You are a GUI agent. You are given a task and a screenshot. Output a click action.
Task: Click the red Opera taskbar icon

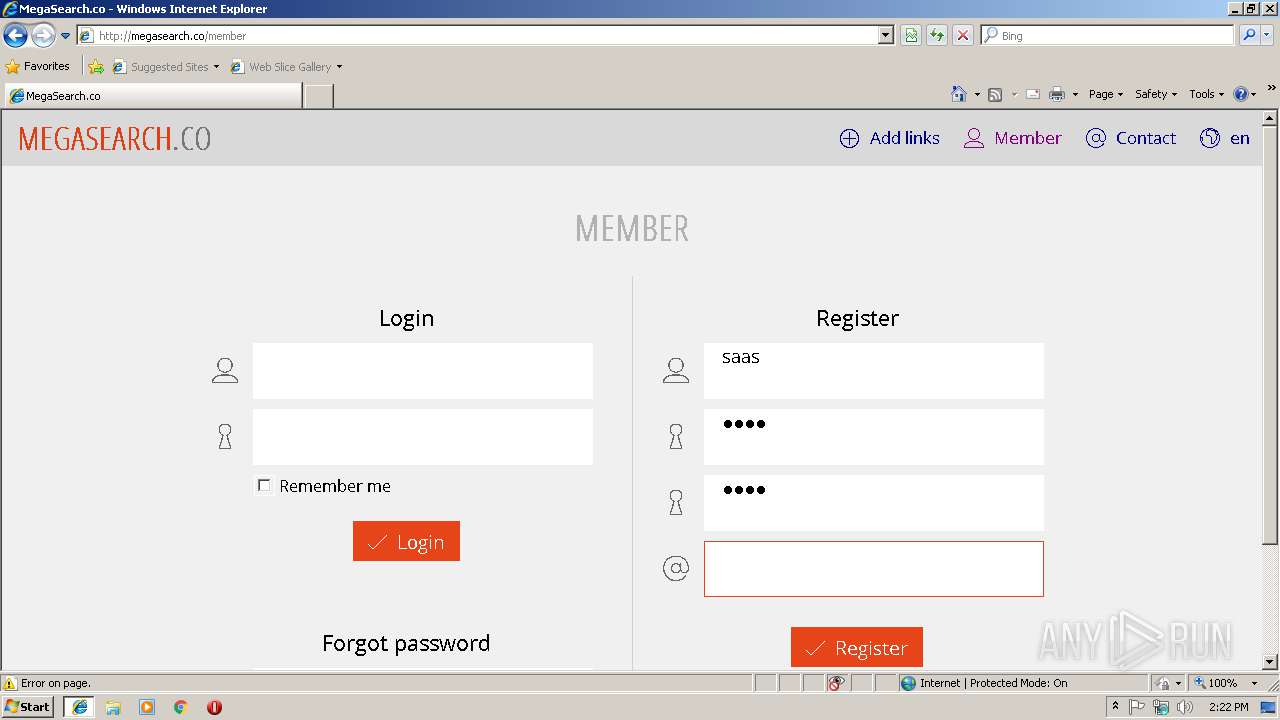tap(214, 707)
